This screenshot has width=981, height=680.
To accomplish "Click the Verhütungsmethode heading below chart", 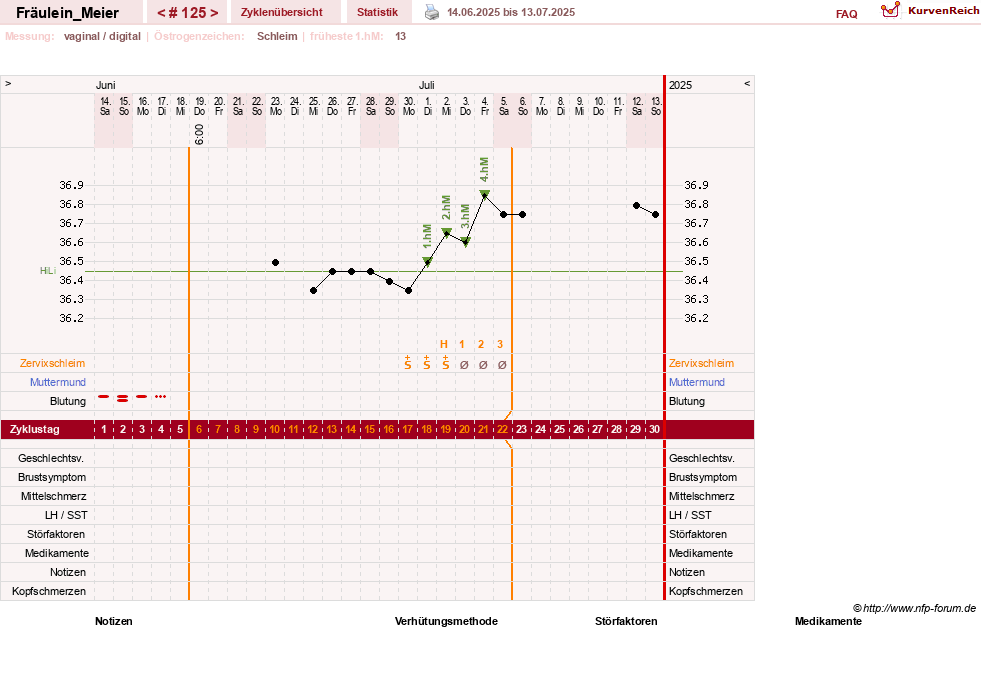I will point(446,621).
